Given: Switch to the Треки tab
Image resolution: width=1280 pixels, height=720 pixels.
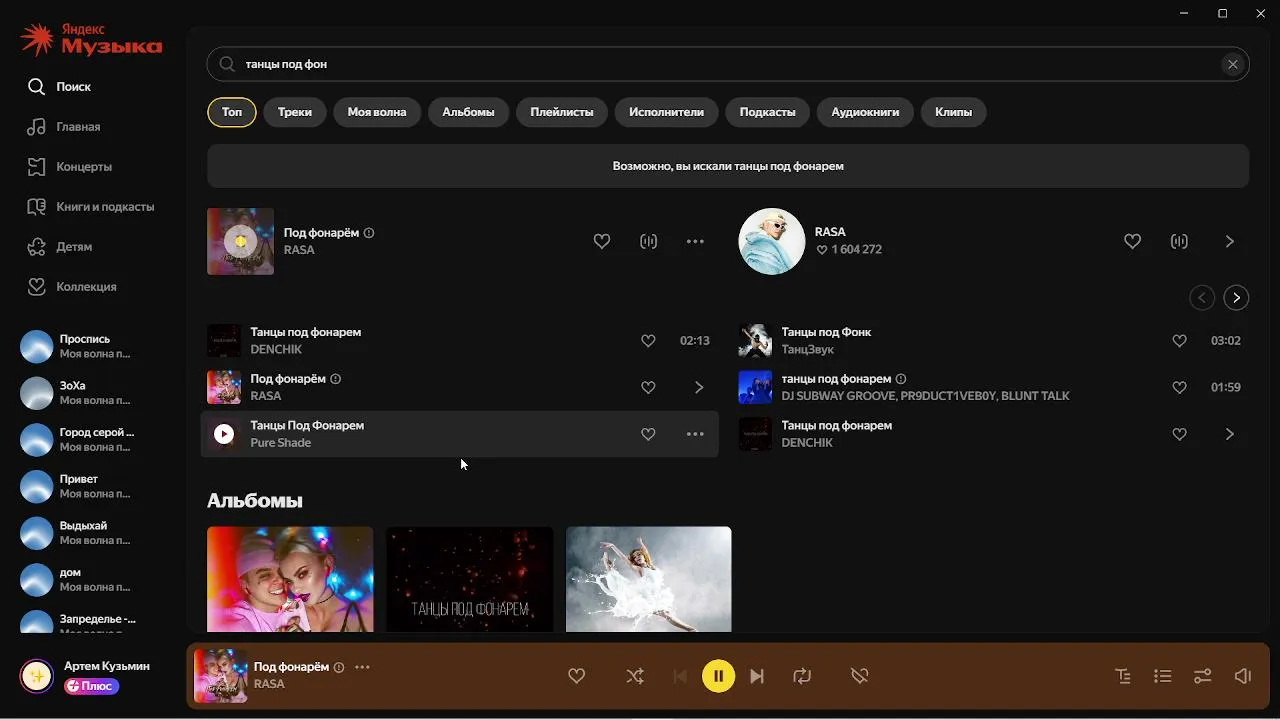Looking at the screenshot, I should (295, 112).
